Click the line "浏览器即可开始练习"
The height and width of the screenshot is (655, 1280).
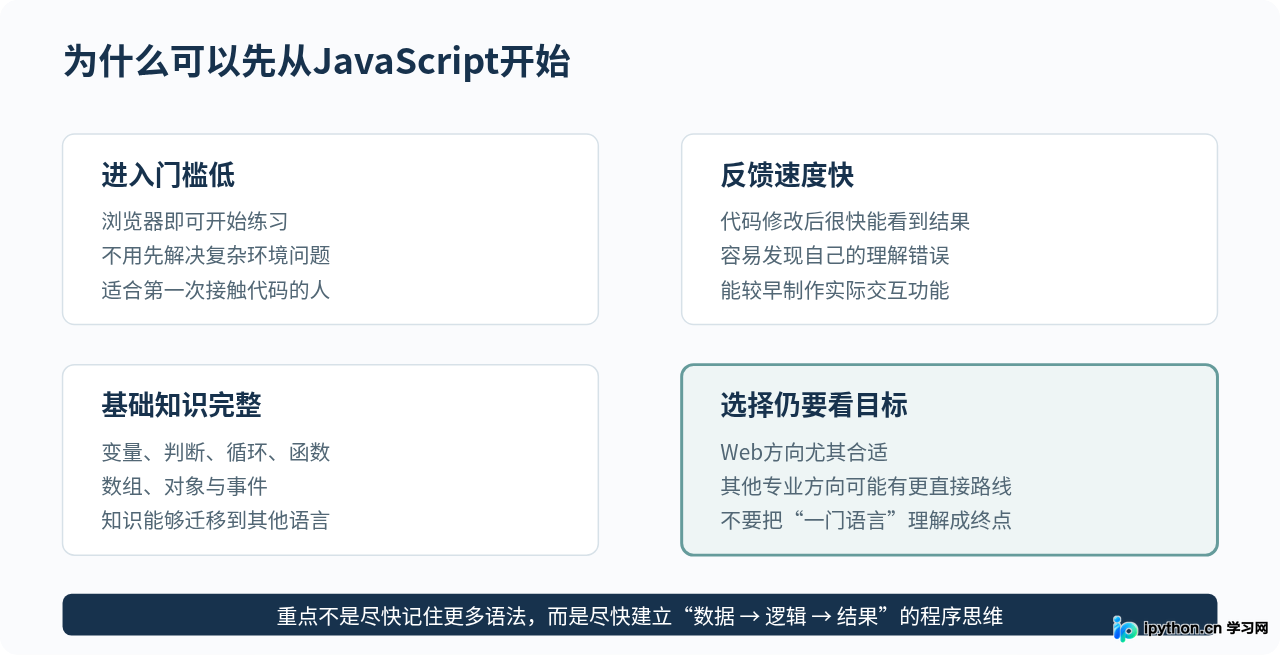[195, 222]
